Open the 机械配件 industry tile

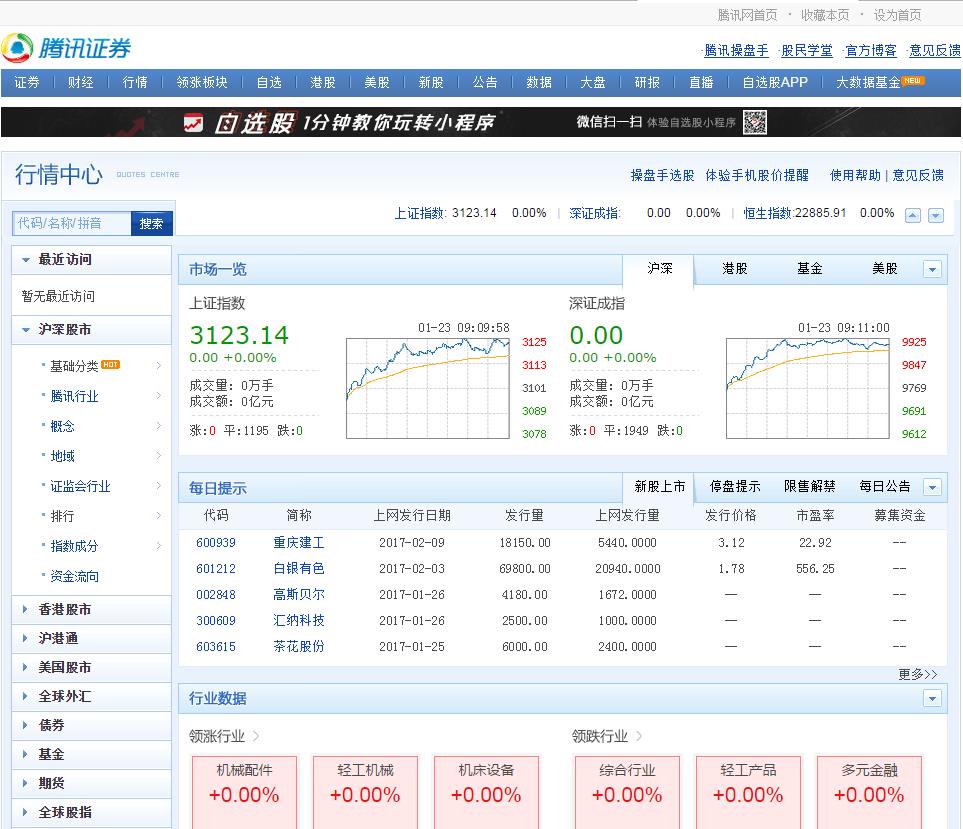click(x=244, y=792)
